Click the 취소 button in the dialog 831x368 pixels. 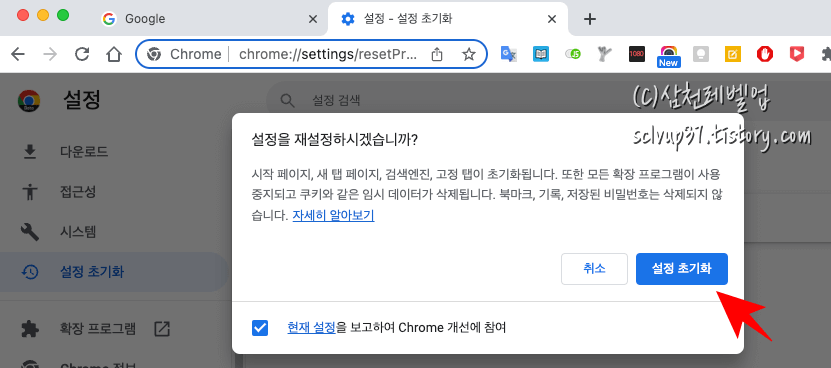[594, 269]
